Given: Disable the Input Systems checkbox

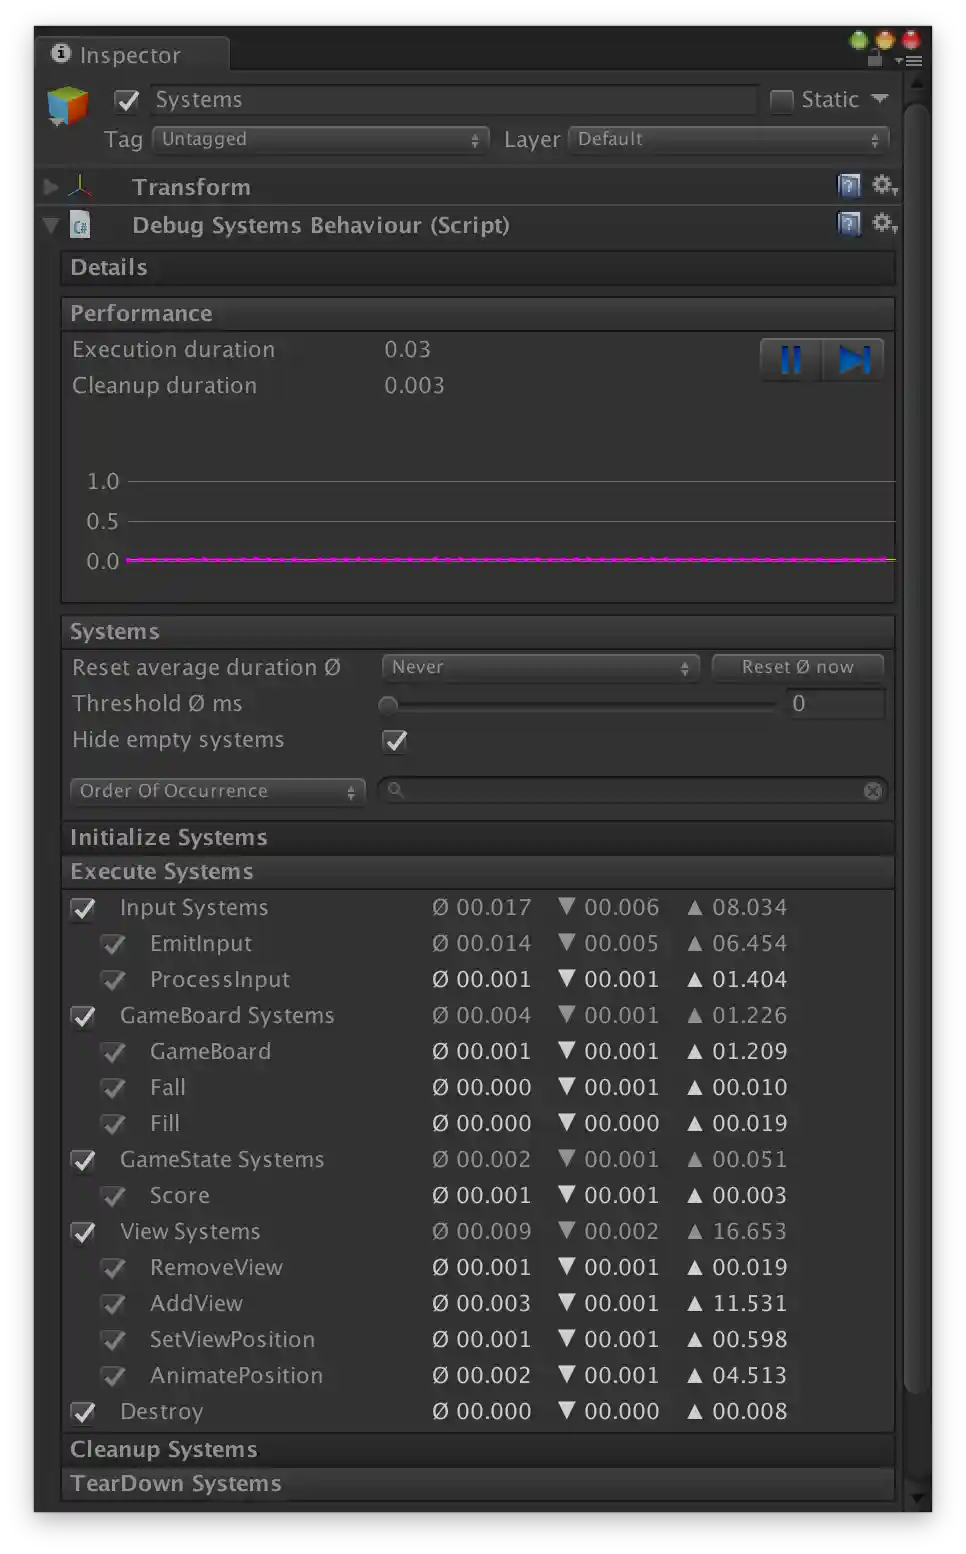Looking at the screenshot, I should [x=83, y=908].
